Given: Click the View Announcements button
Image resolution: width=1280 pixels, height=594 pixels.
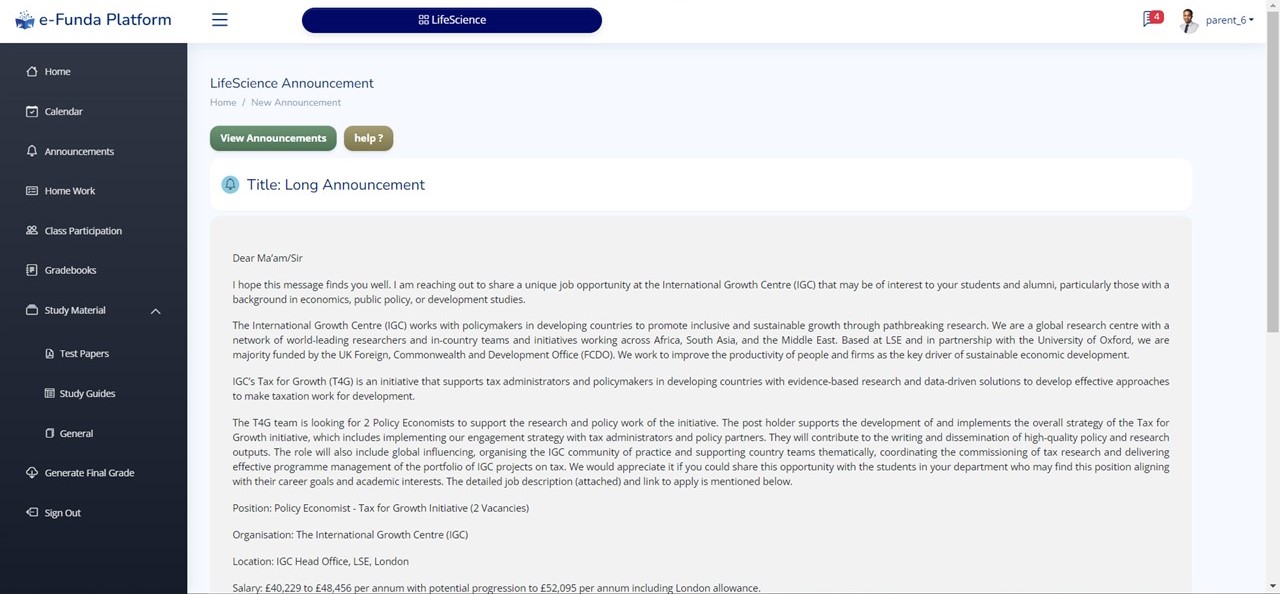Looking at the screenshot, I should [273, 138].
